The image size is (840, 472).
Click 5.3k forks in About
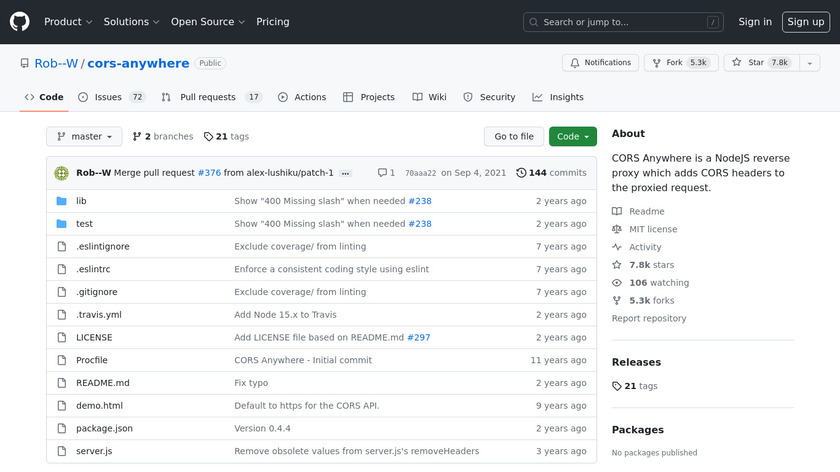(643, 301)
